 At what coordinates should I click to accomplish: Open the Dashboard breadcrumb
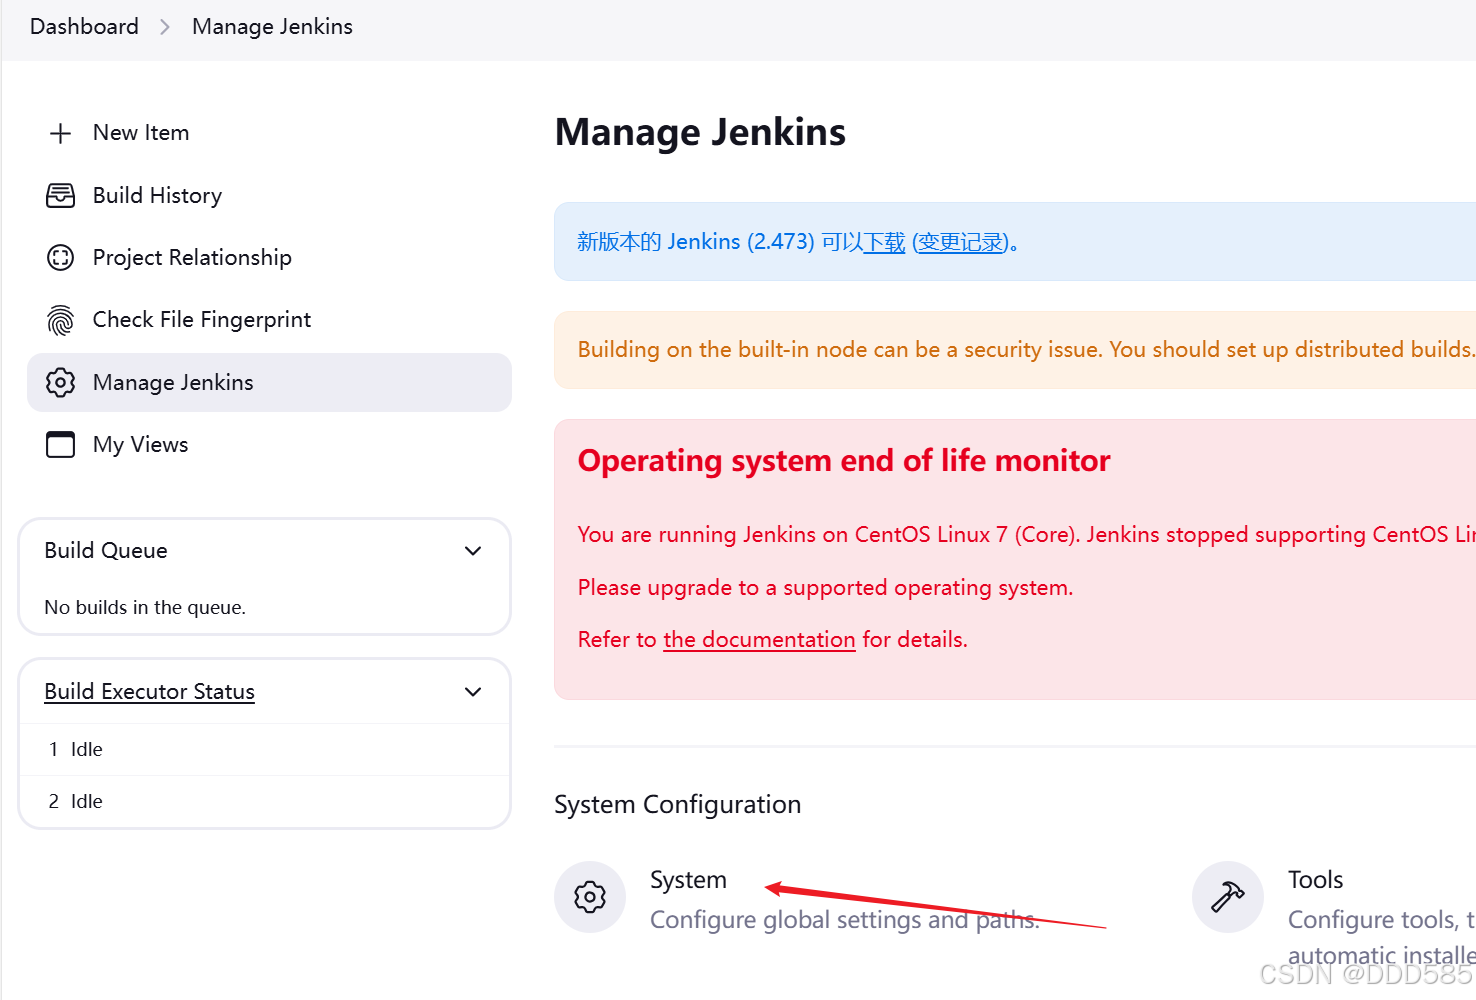(x=84, y=27)
